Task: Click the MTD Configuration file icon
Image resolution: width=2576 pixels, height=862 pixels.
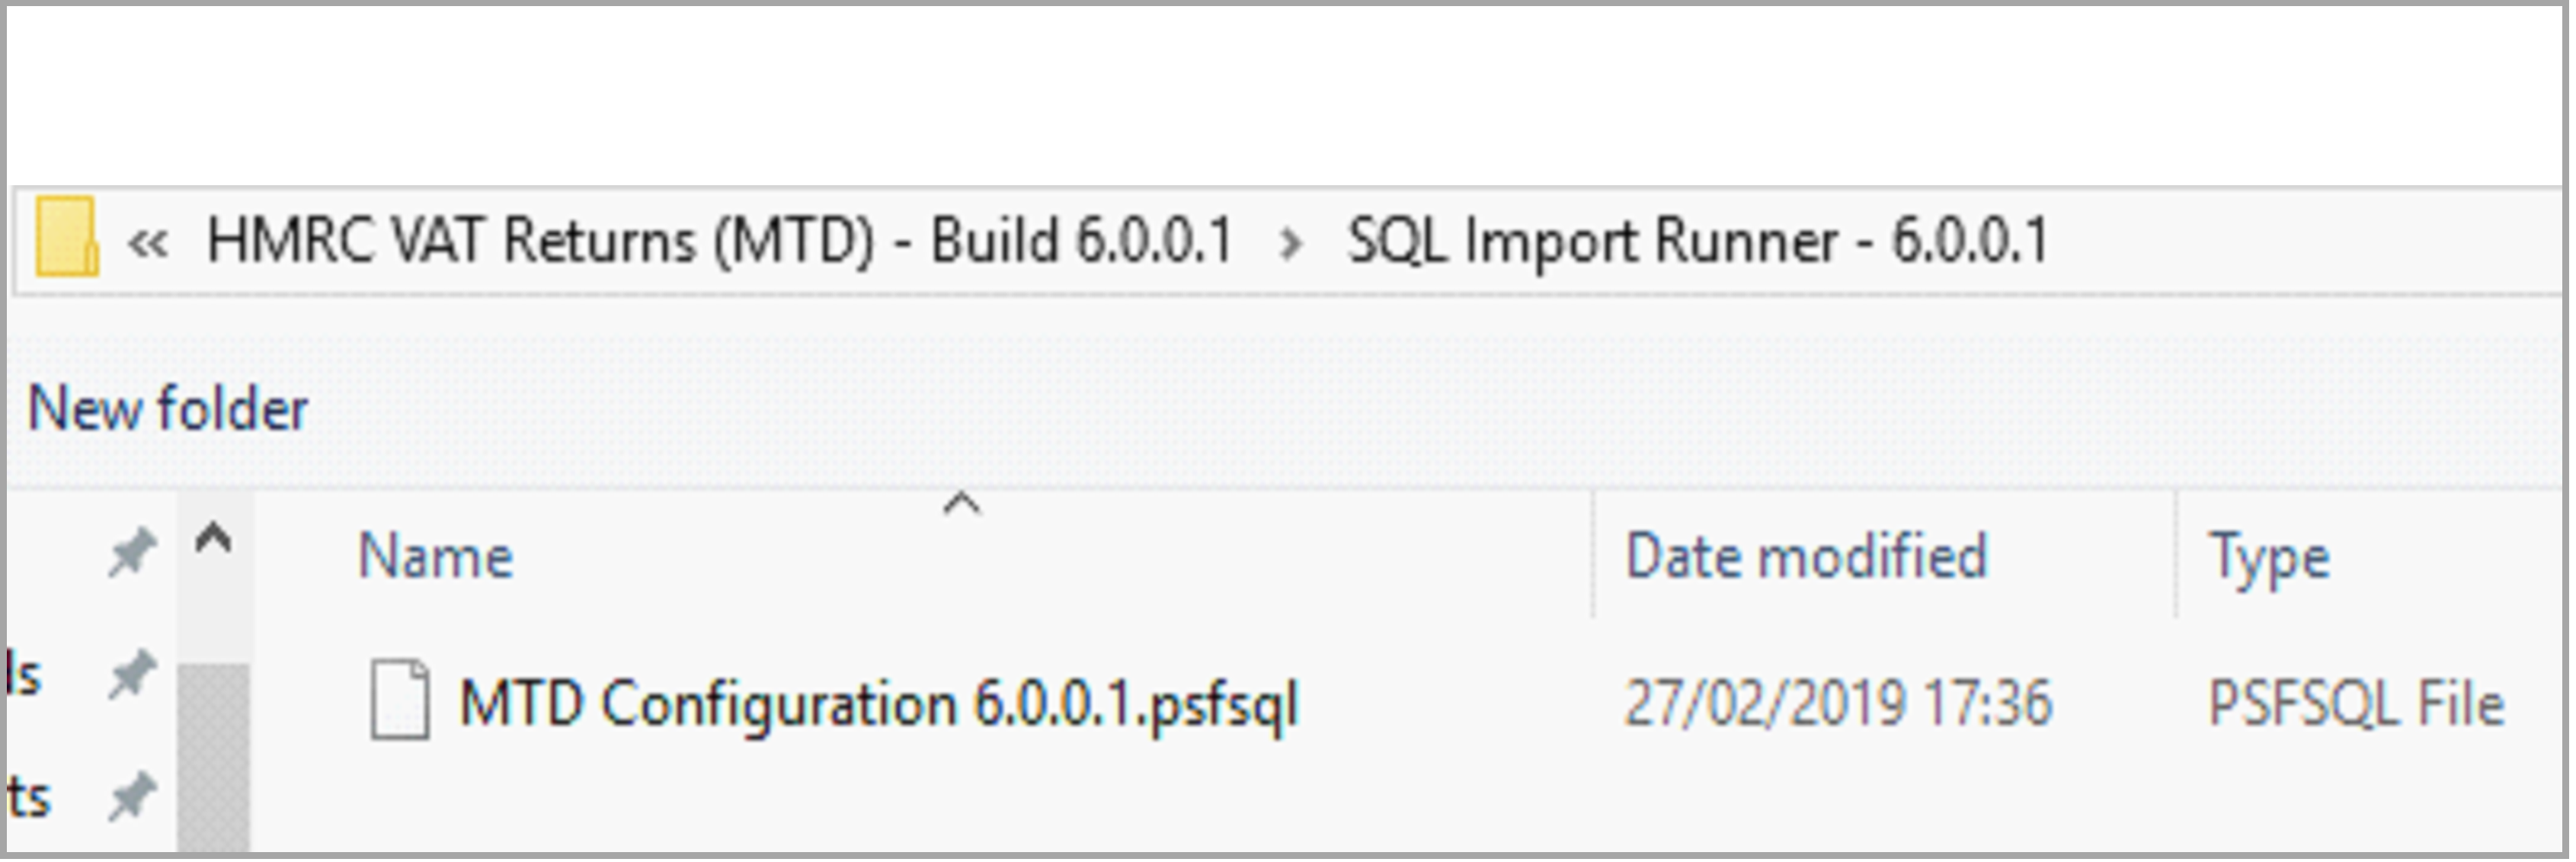Action: click(x=400, y=701)
